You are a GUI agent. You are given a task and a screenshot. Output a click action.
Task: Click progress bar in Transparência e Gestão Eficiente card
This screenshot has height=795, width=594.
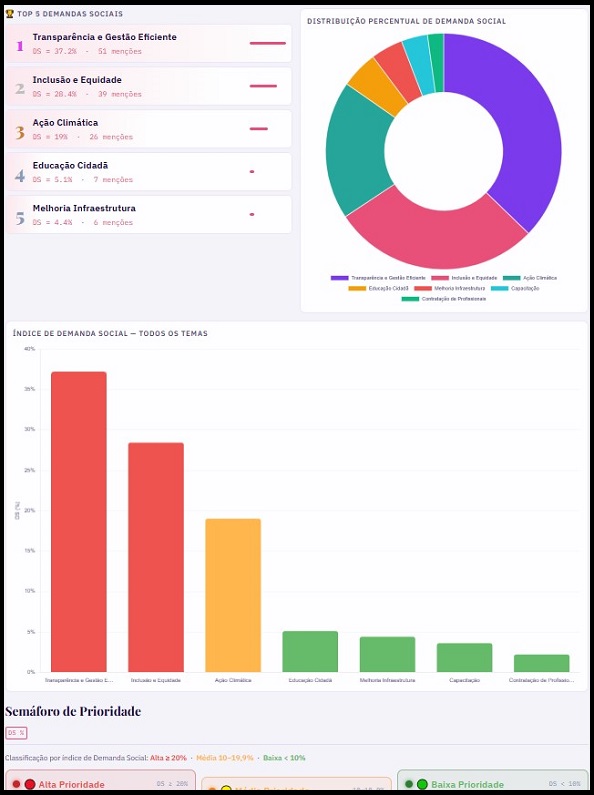tap(268, 44)
